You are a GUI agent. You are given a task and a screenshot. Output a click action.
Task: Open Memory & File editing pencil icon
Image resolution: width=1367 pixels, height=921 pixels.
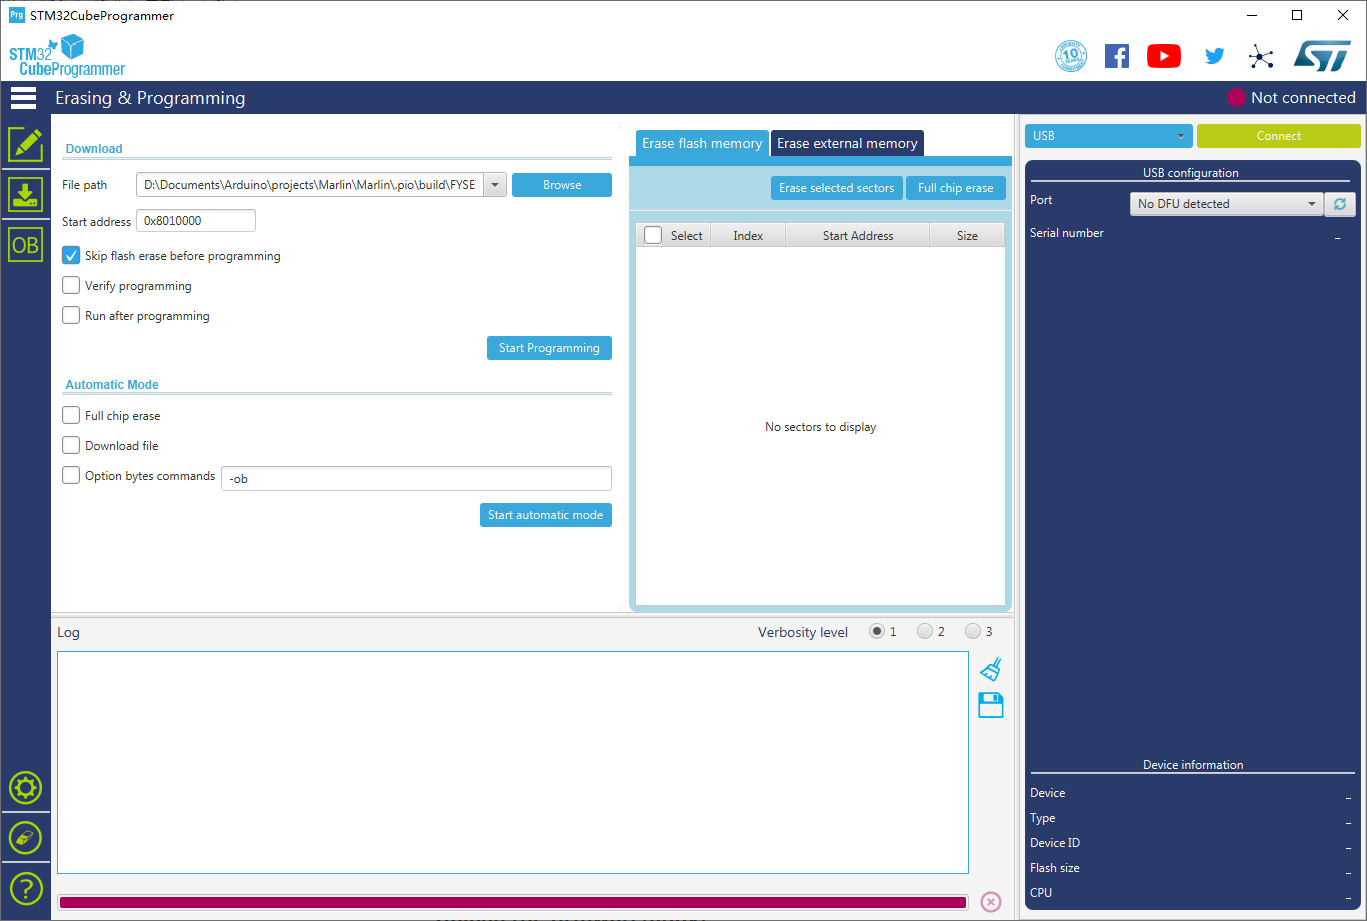(x=26, y=144)
